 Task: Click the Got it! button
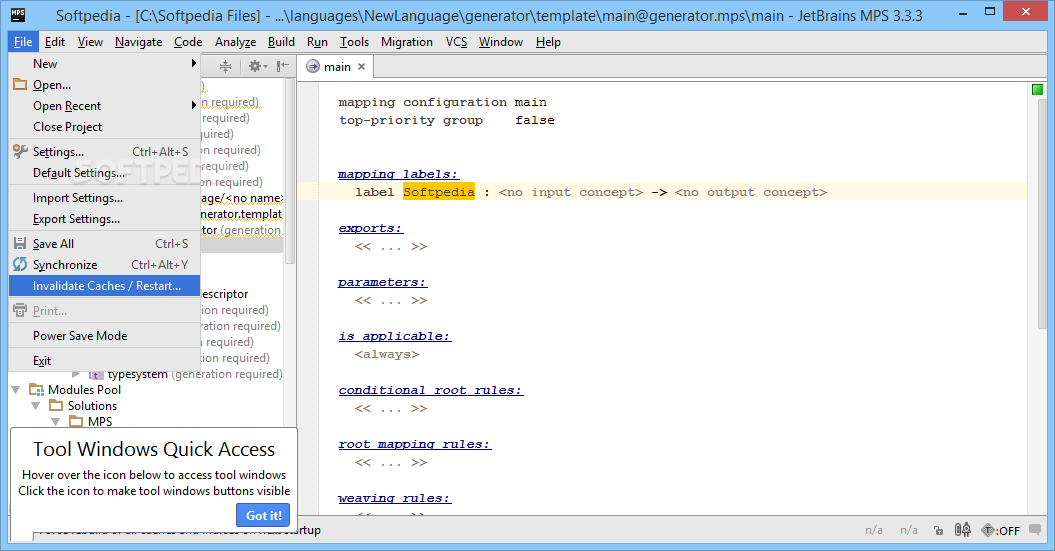coord(263,515)
